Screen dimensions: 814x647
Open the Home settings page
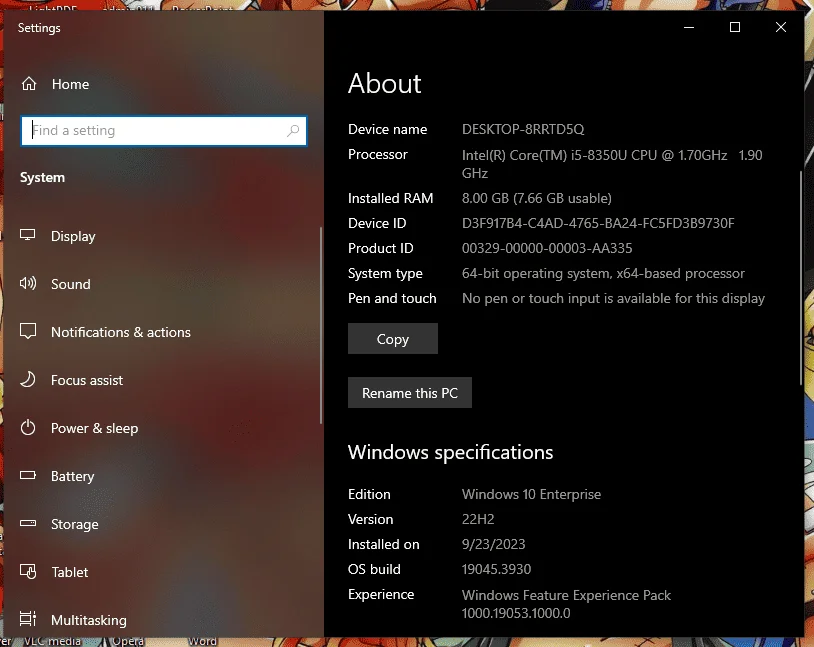pos(71,84)
